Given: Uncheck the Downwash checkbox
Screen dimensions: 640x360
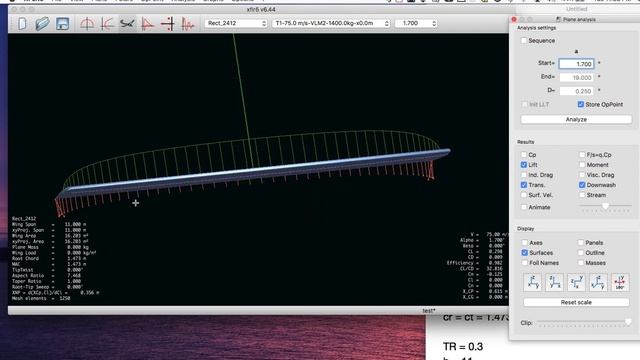Looking at the screenshot, I should point(582,185).
